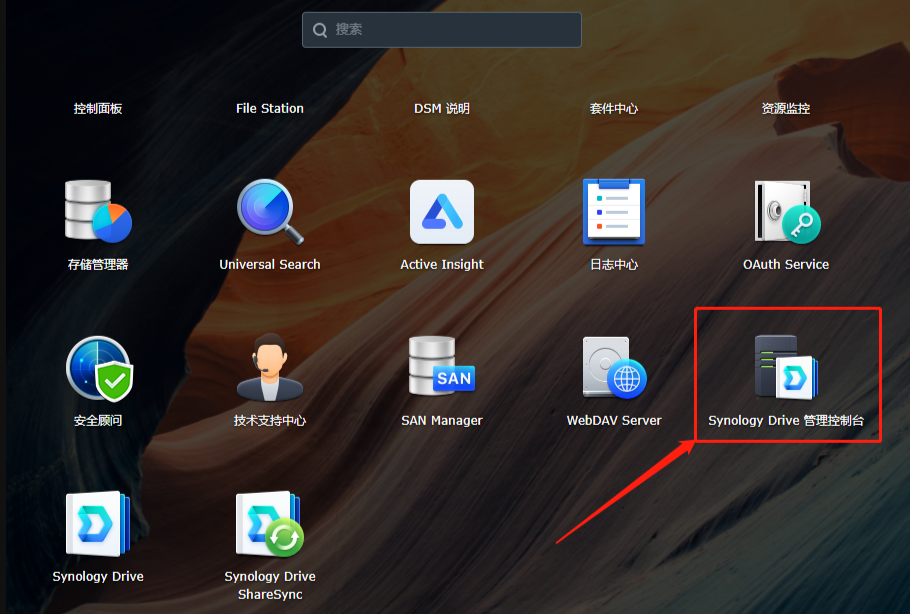The width and height of the screenshot is (910, 614).
Task: Open 资源监控 resource monitor label
Action: pos(786,108)
